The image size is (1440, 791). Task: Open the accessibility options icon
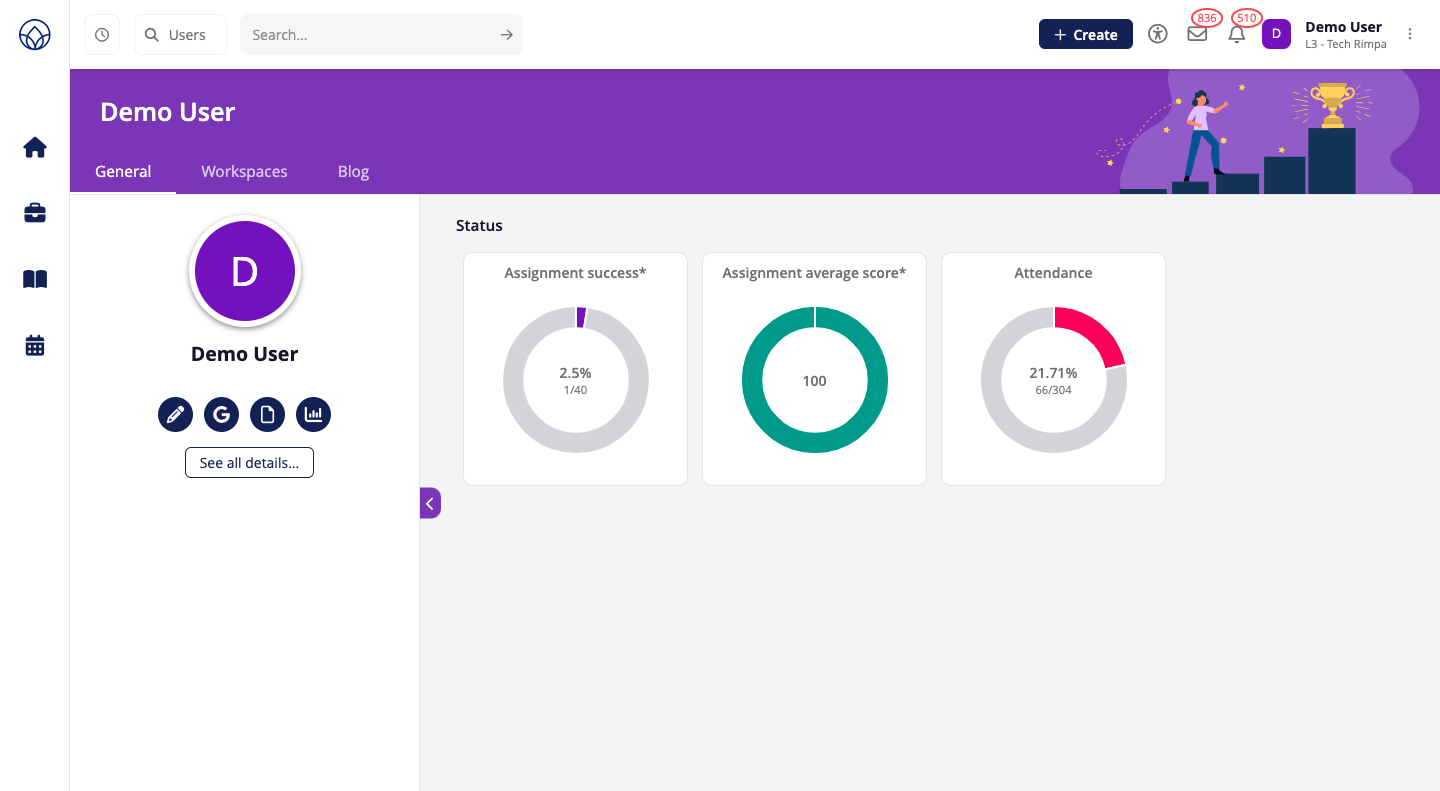coord(1158,34)
